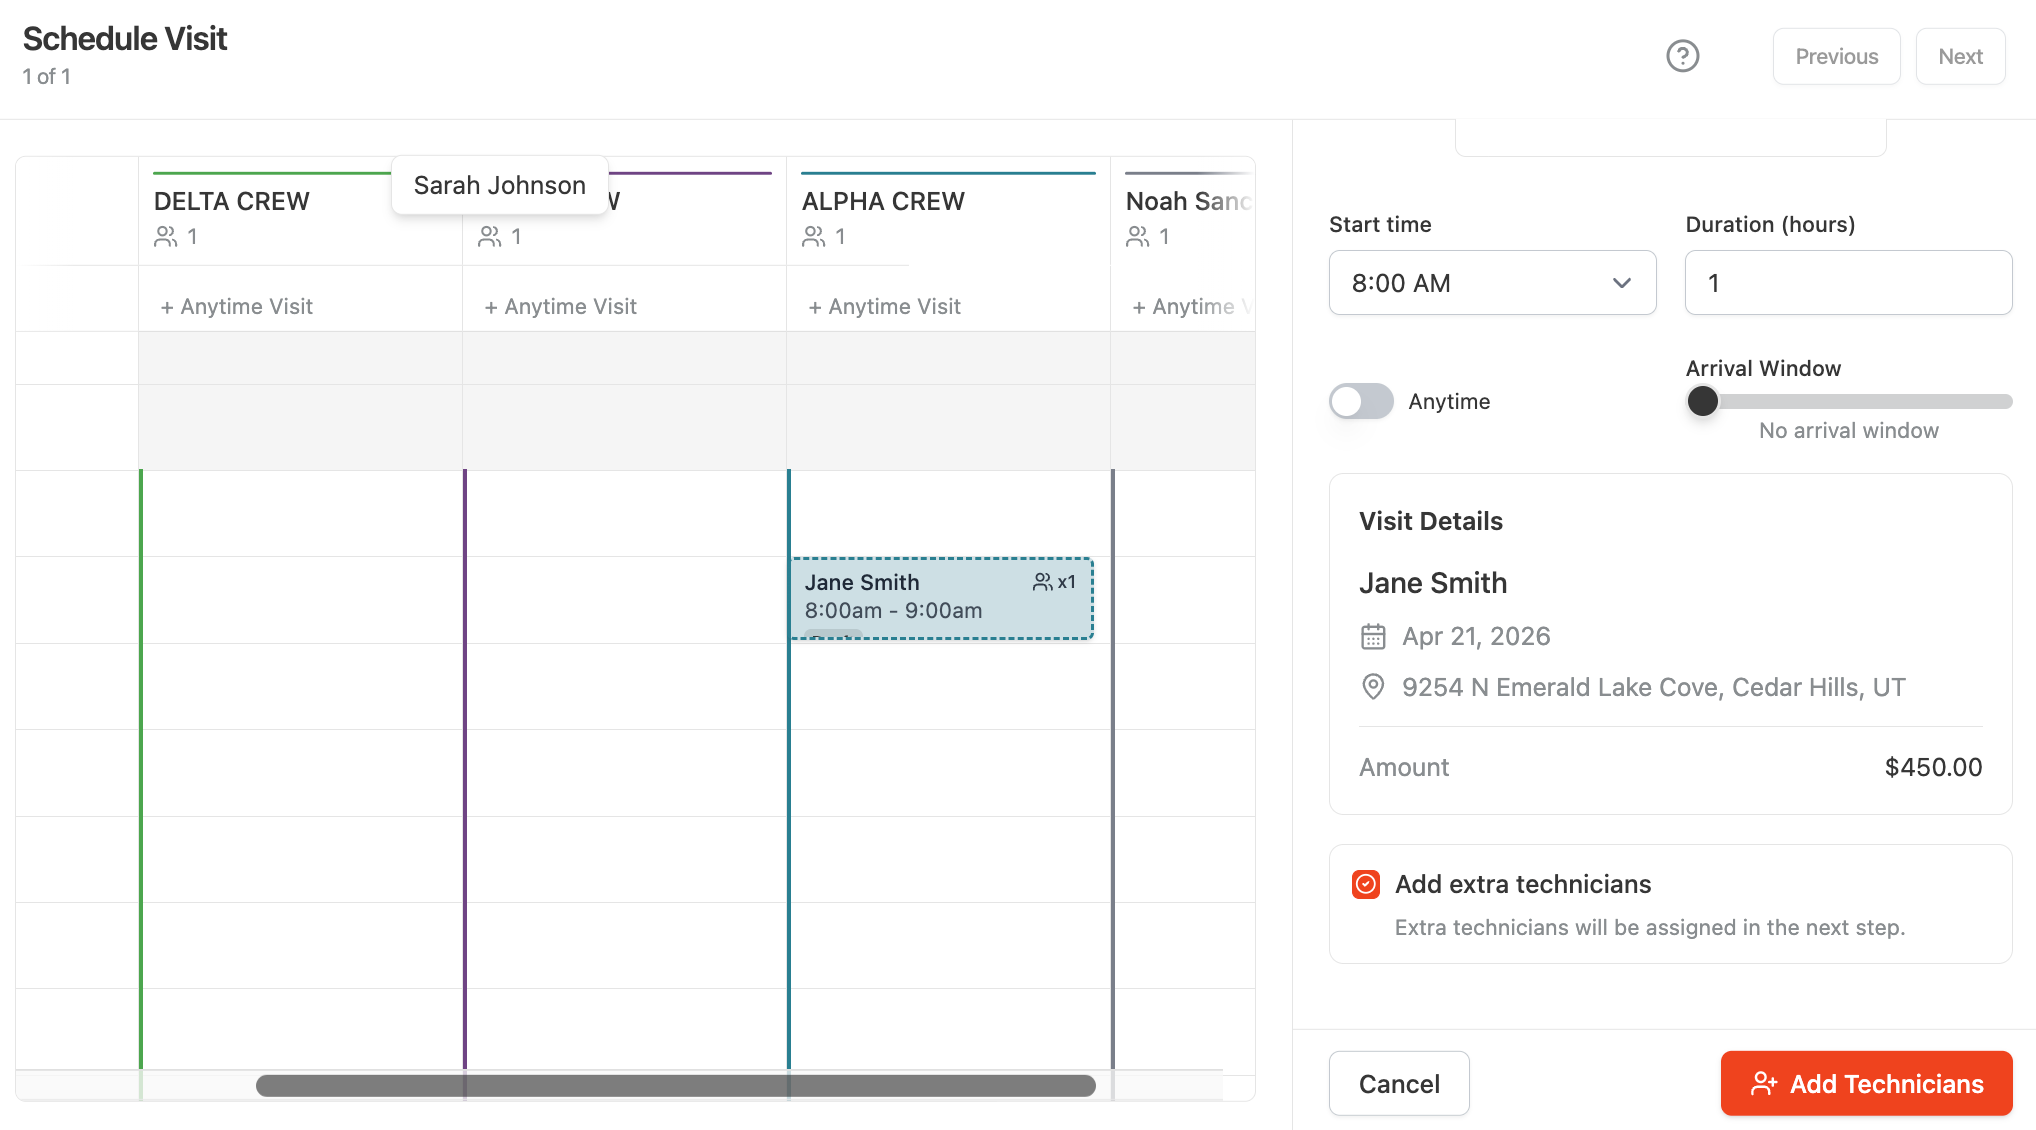Screen dimensions: 2036x1130
Task: Click the Previous button
Action: 1836,56
